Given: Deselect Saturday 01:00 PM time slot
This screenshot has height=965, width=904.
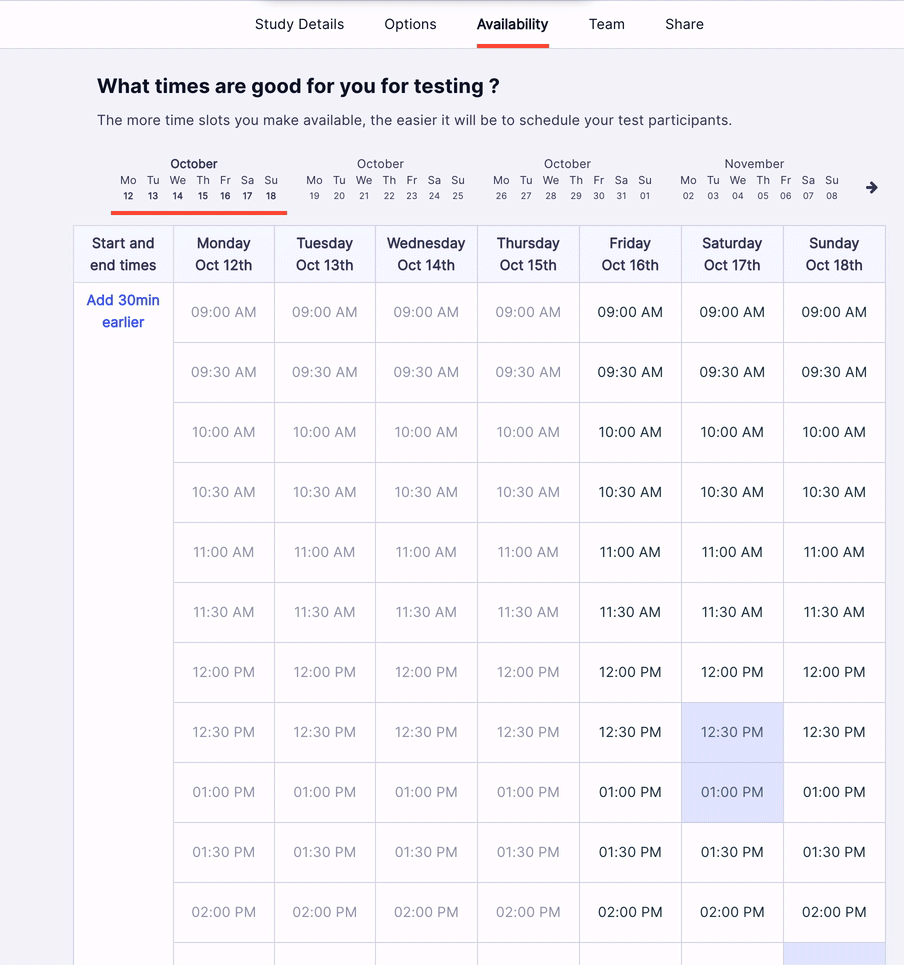Looking at the screenshot, I should click(732, 792).
